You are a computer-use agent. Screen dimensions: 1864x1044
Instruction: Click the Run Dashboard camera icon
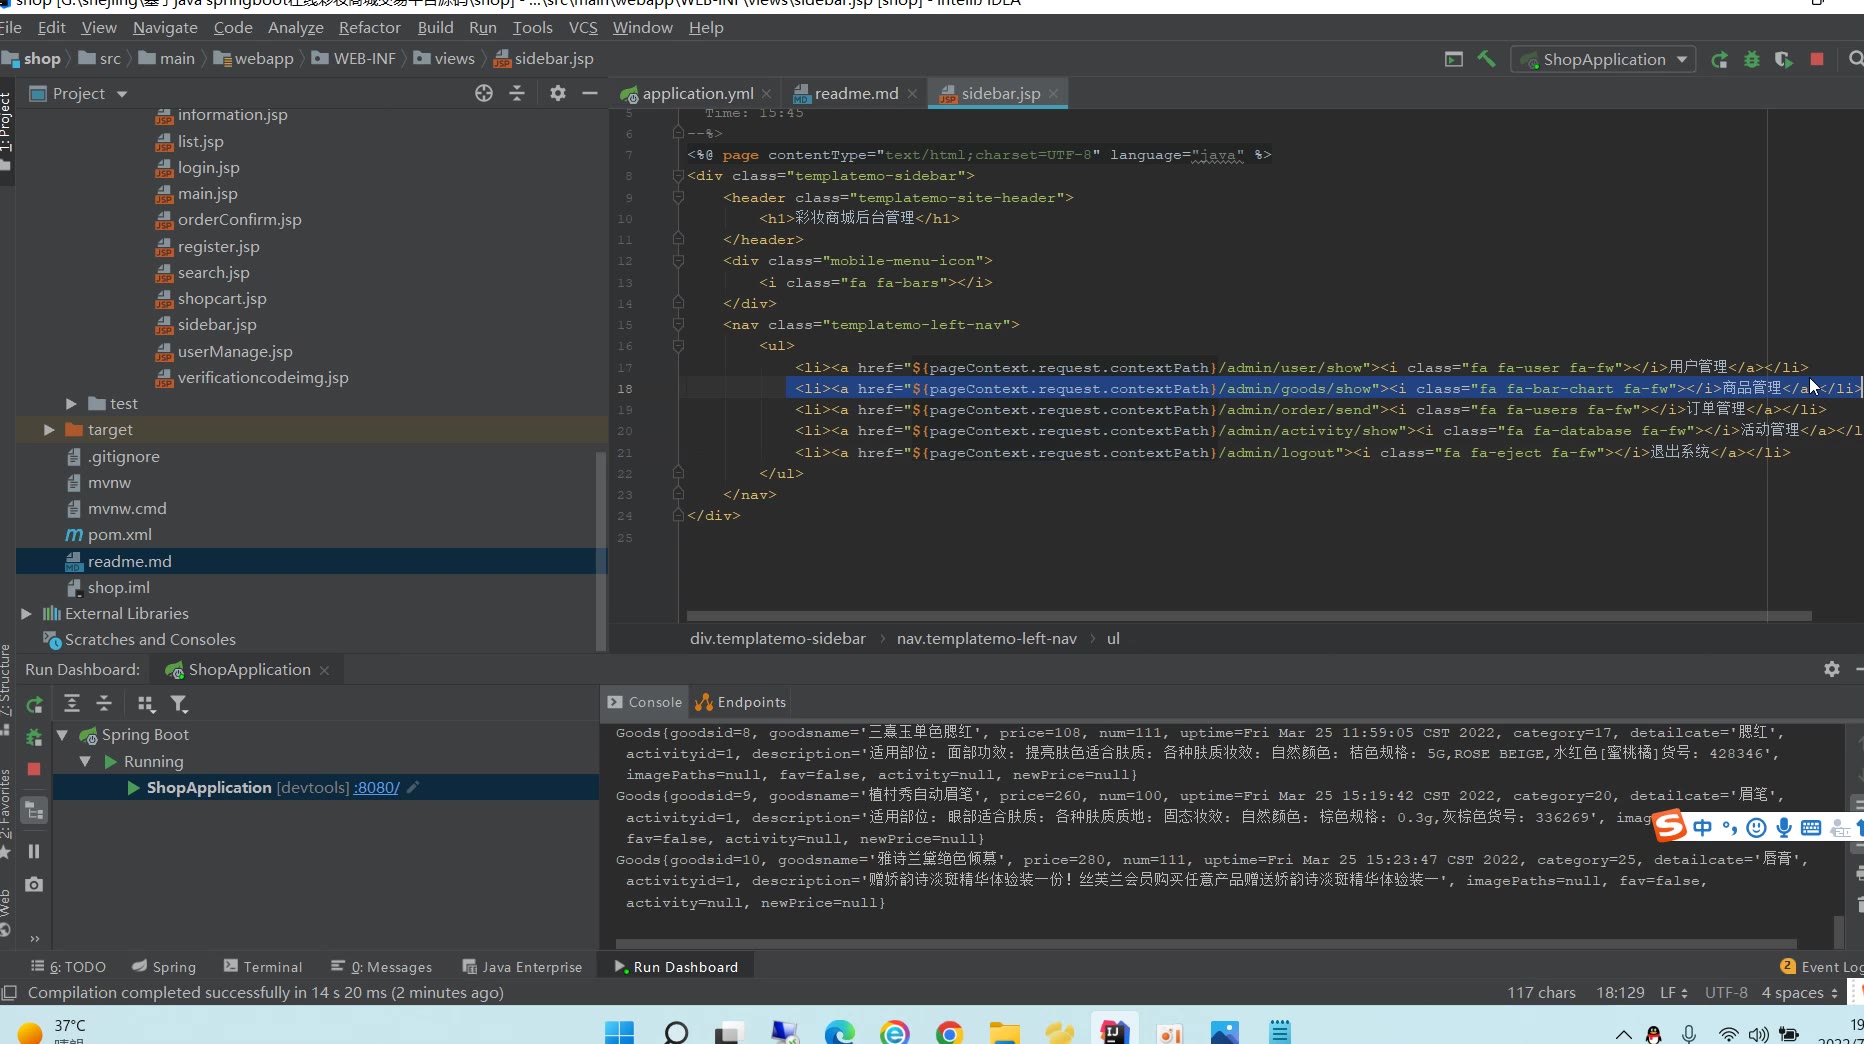coord(33,884)
